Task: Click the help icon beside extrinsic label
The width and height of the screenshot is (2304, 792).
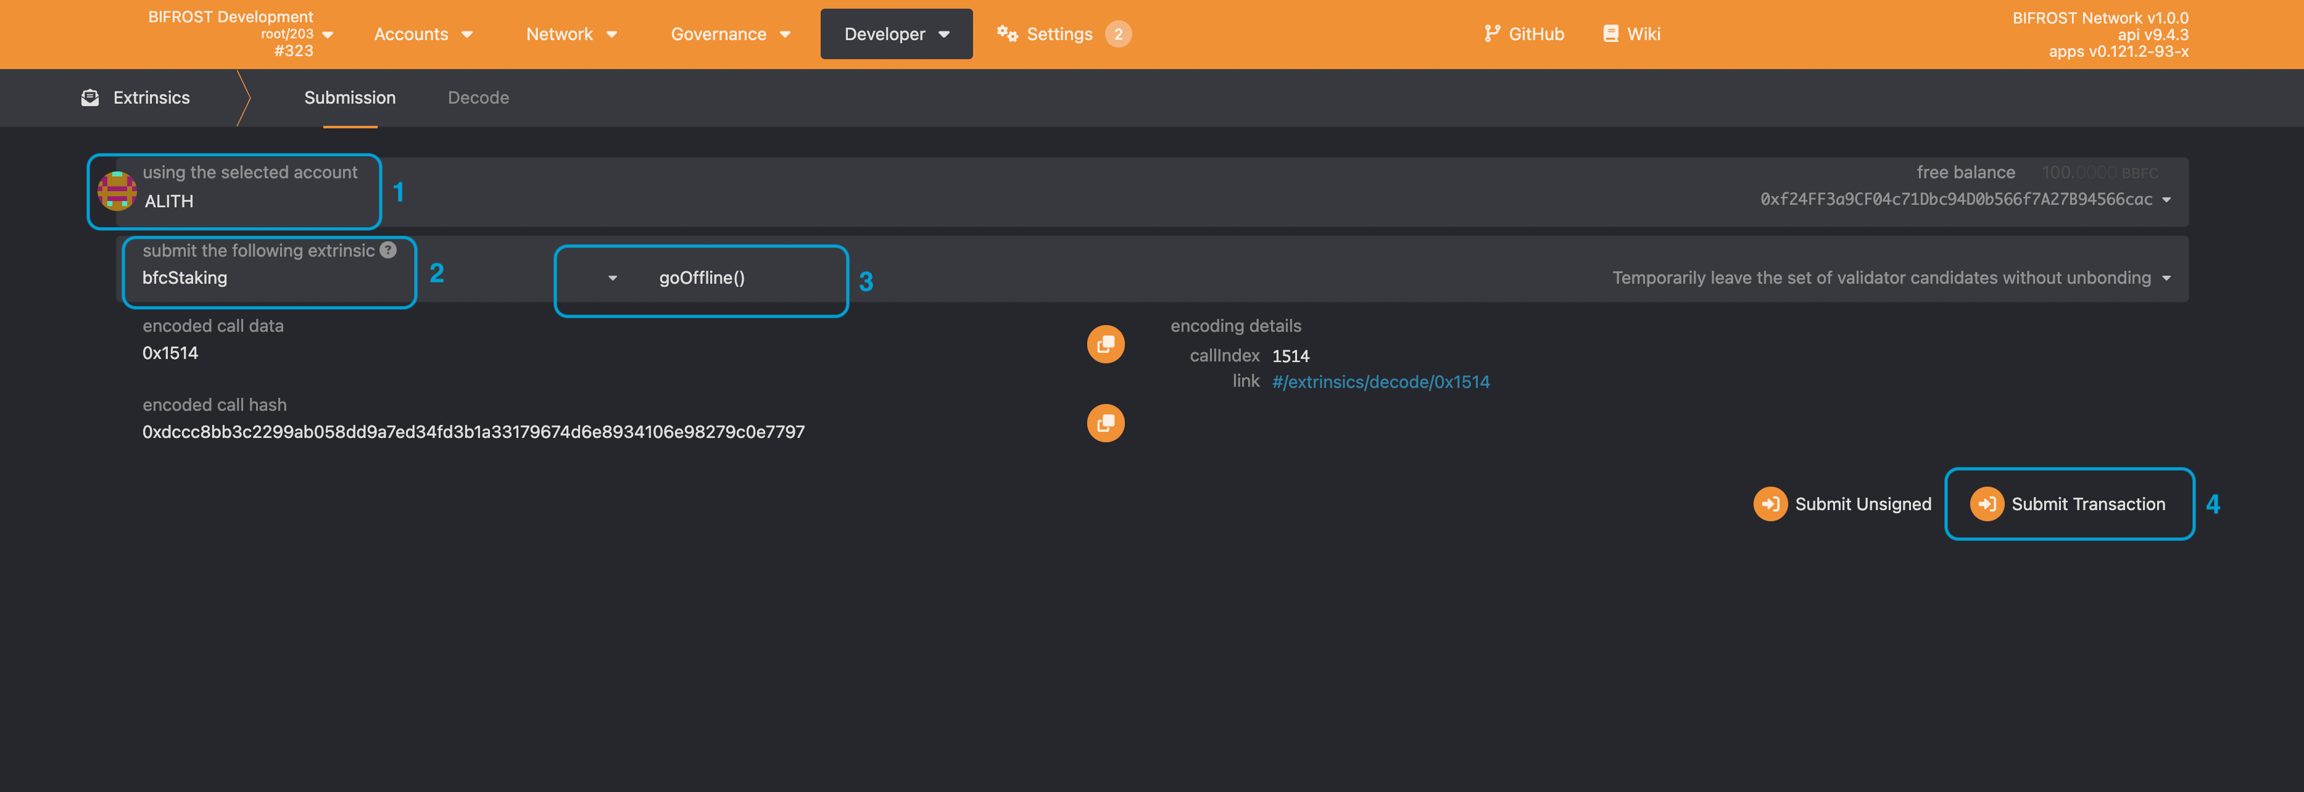Action: pyautogui.click(x=388, y=250)
